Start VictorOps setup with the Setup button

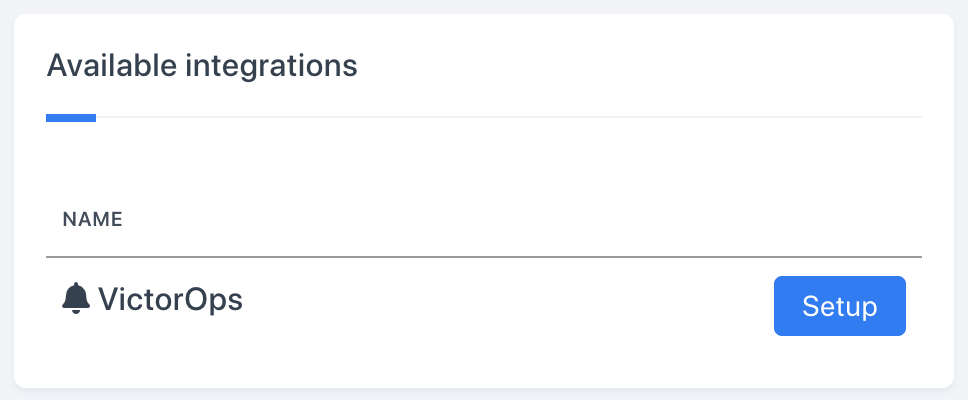click(x=839, y=306)
